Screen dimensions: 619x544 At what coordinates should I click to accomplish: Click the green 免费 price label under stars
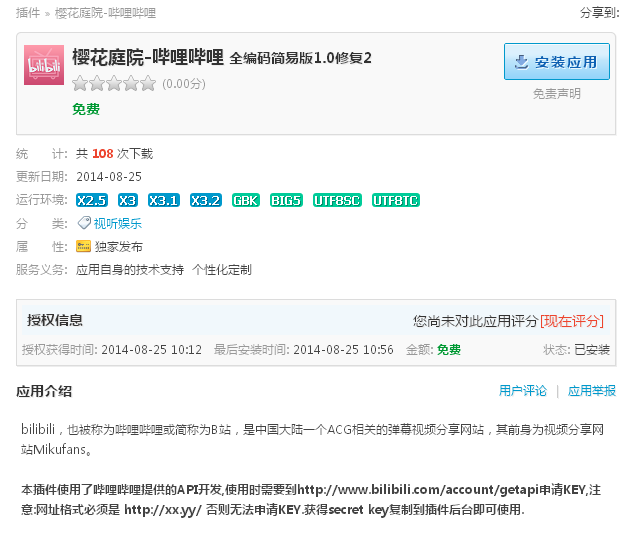coord(86,109)
